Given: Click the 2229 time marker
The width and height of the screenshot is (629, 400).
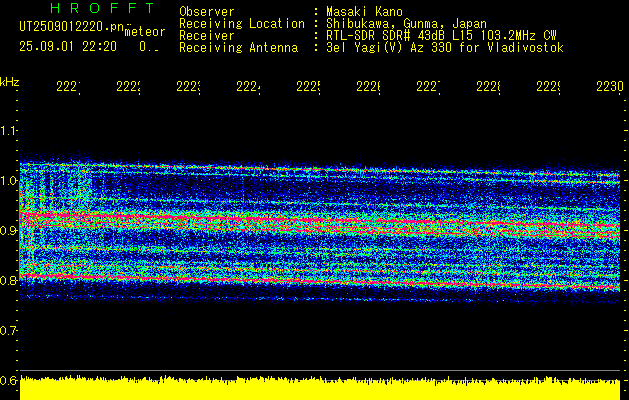Looking at the screenshot, I should click(549, 87).
